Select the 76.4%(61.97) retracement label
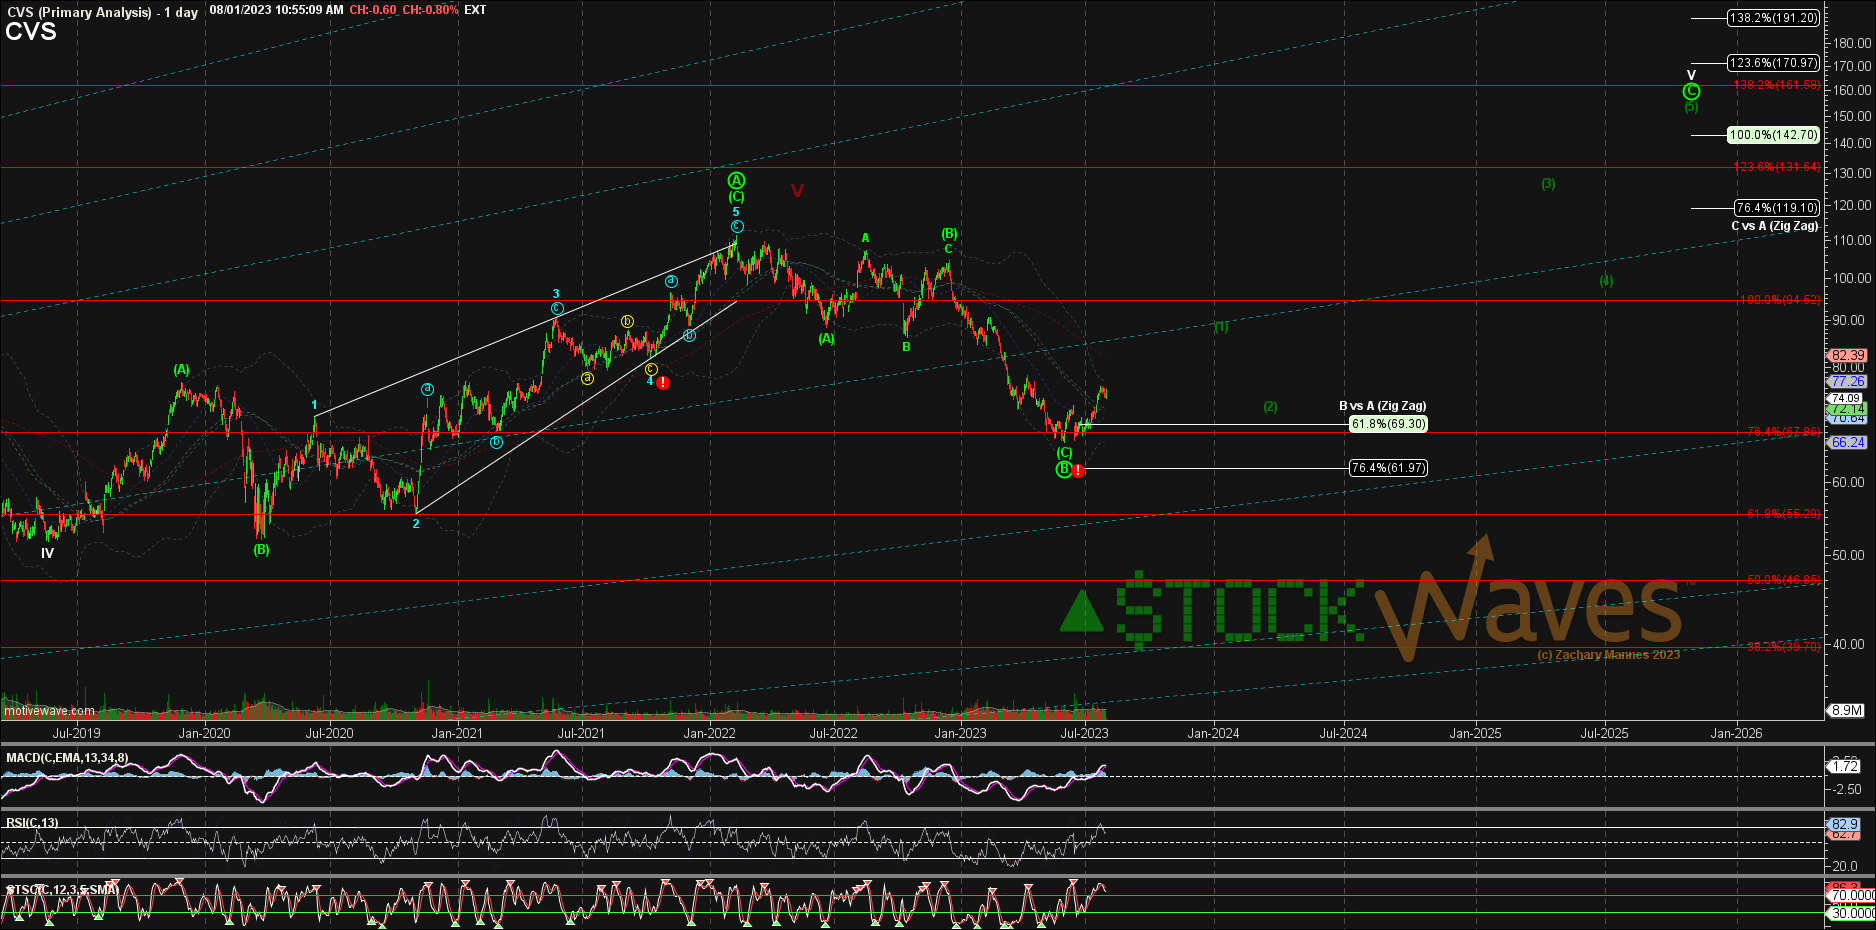Image resolution: width=1876 pixels, height=930 pixels. pos(1388,468)
